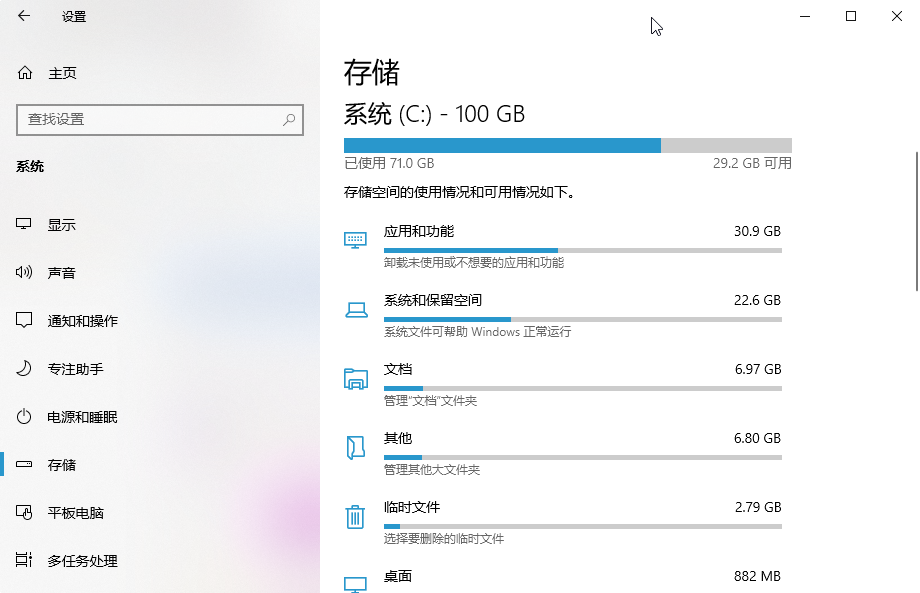This screenshot has width=920, height=593.
Task: Select the 电源和睡眠 power icon
Action: (23, 416)
